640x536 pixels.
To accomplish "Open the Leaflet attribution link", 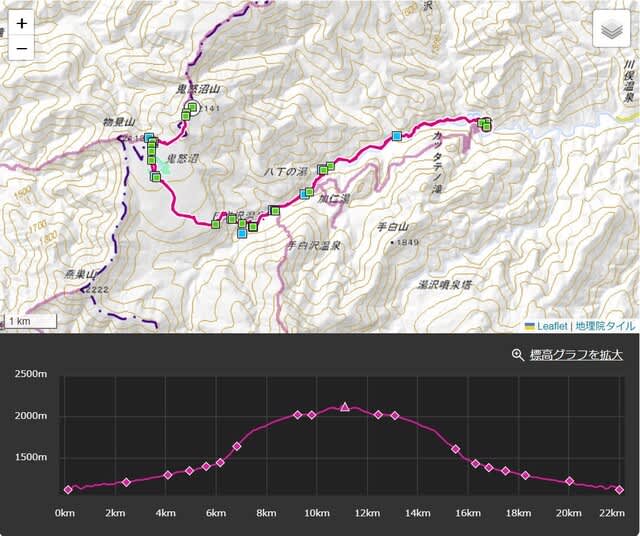I will click(x=551, y=326).
